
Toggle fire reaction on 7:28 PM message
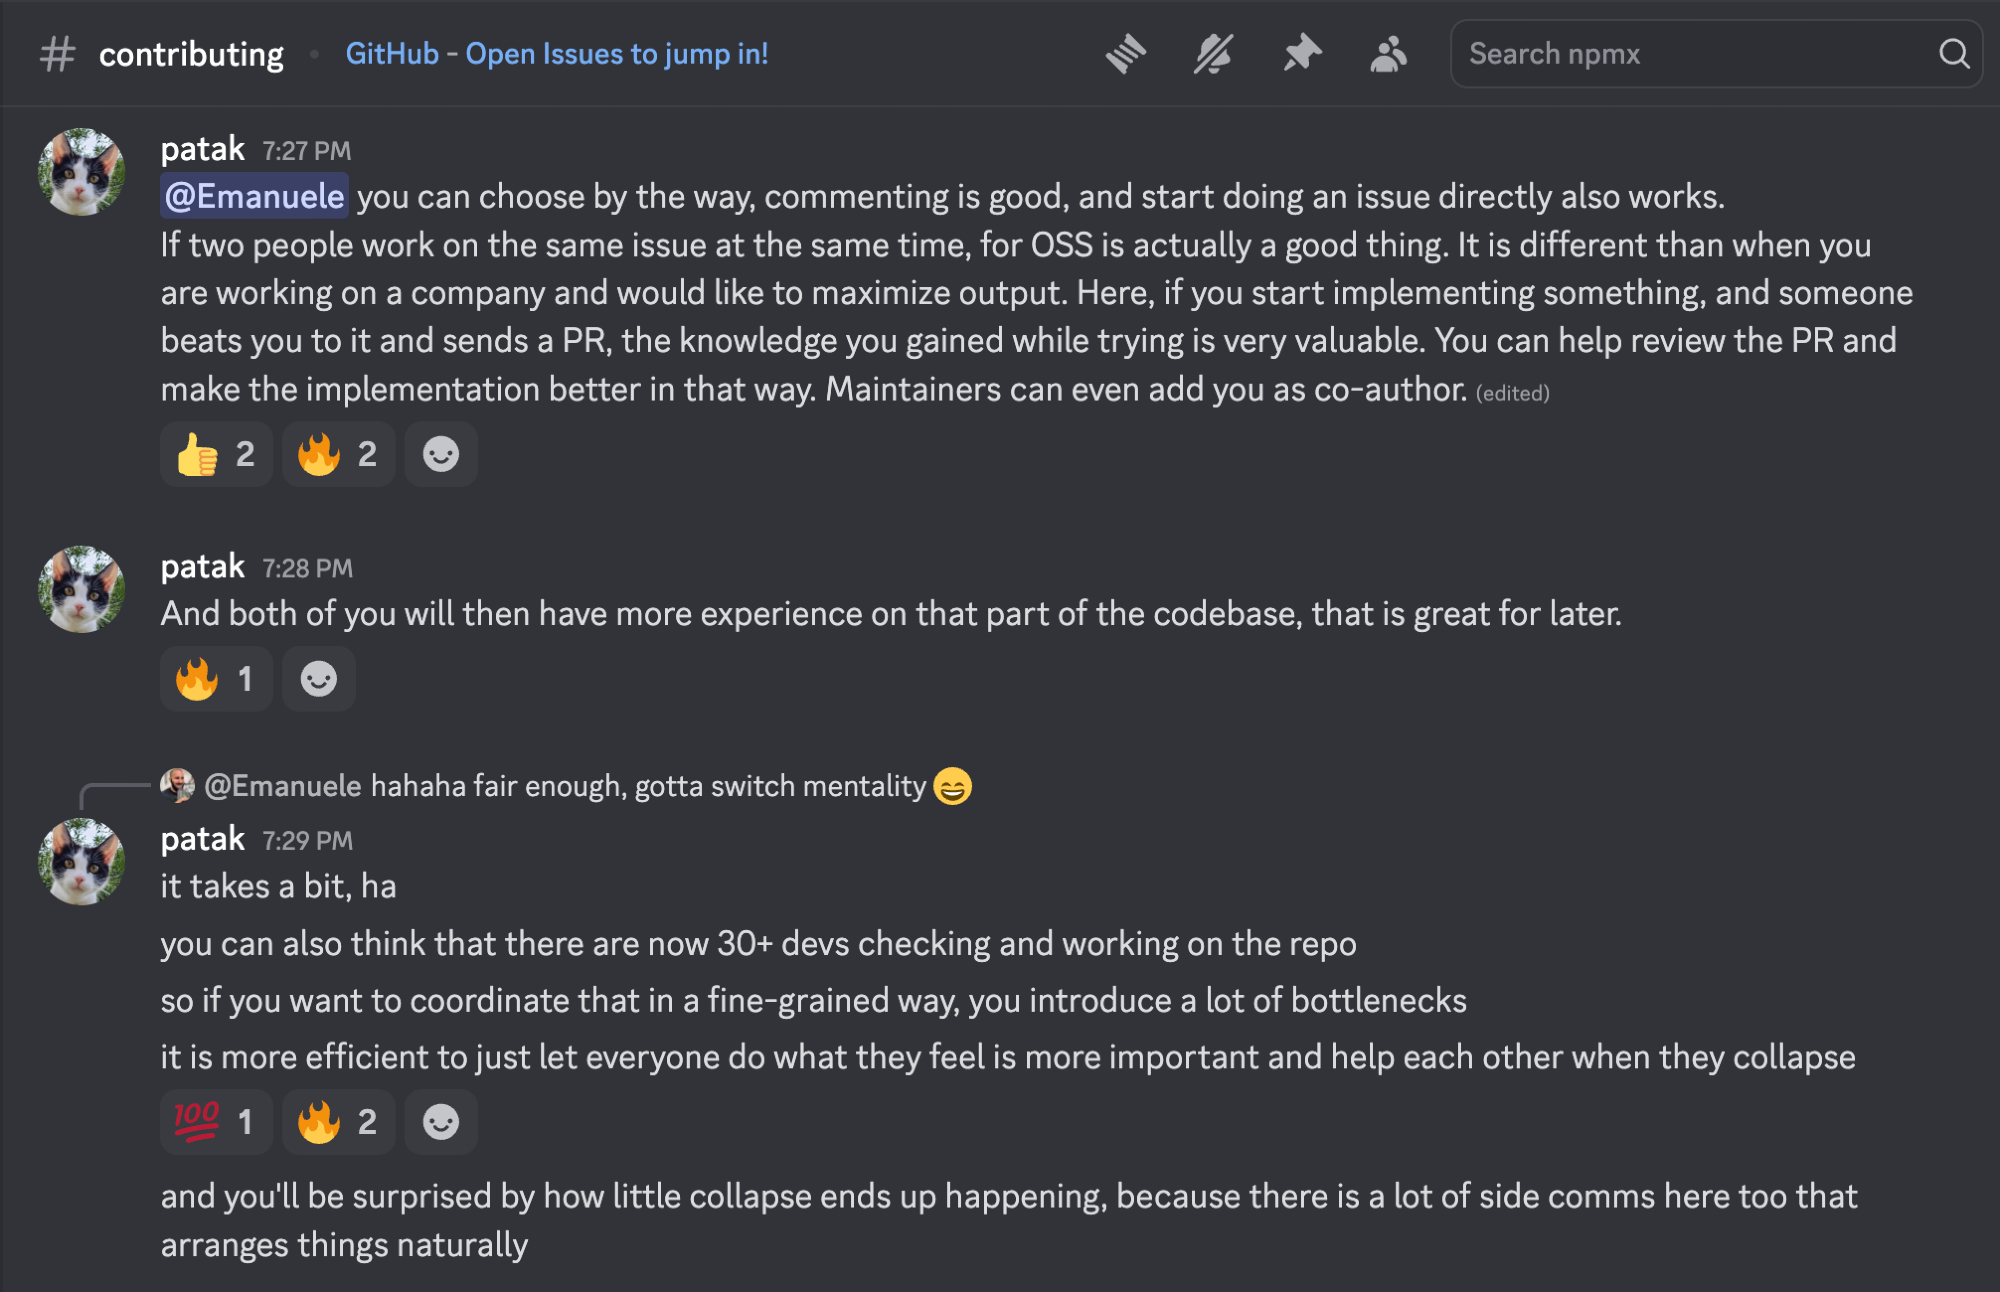pos(216,680)
